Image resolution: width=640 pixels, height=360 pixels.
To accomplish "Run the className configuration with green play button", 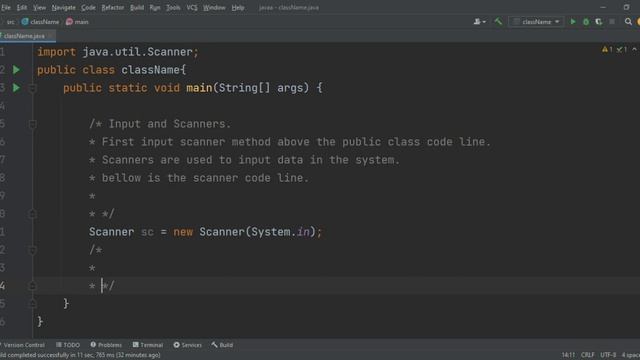I will click(x=573, y=22).
